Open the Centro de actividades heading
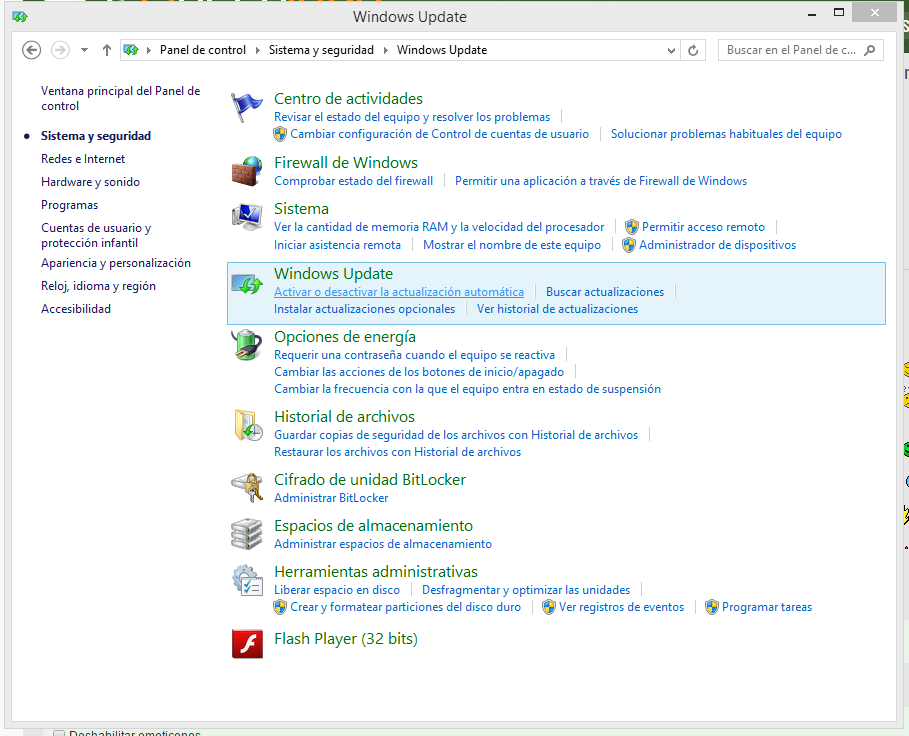Image resolution: width=909 pixels, height=736 pixels. point(348,99)
